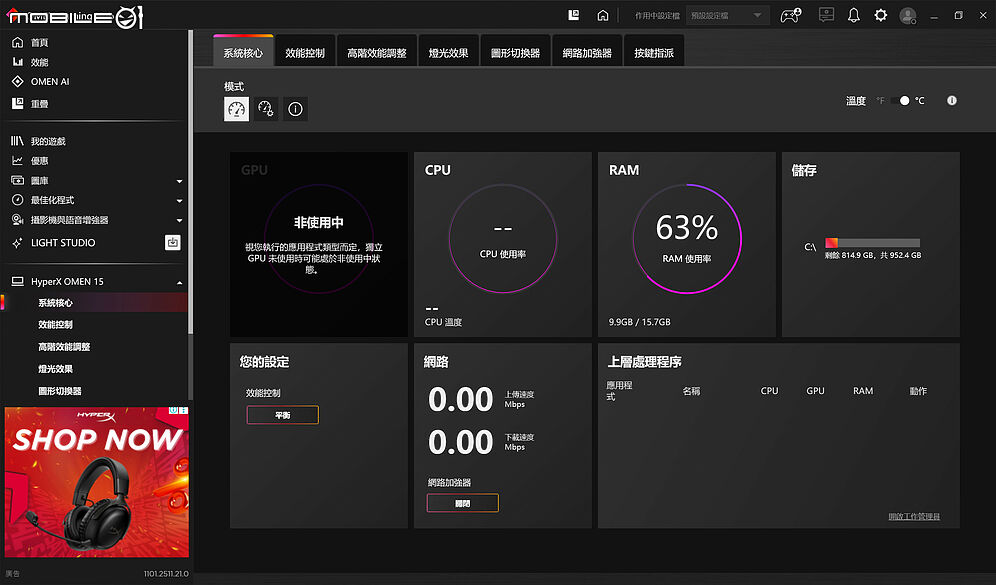This screenshot has height=585, width=996.
Task: Switch to 系統核心 tab
Action: [x=243, y=52]
